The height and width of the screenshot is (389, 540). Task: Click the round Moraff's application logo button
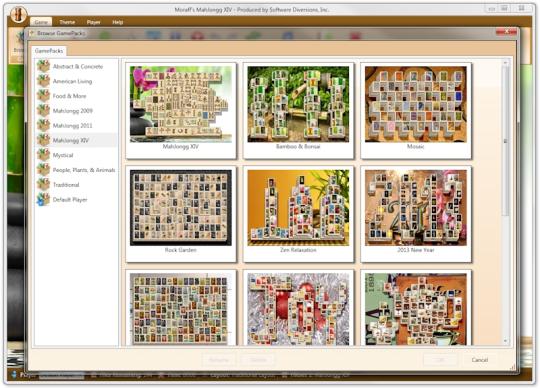(x=18, y=14)
